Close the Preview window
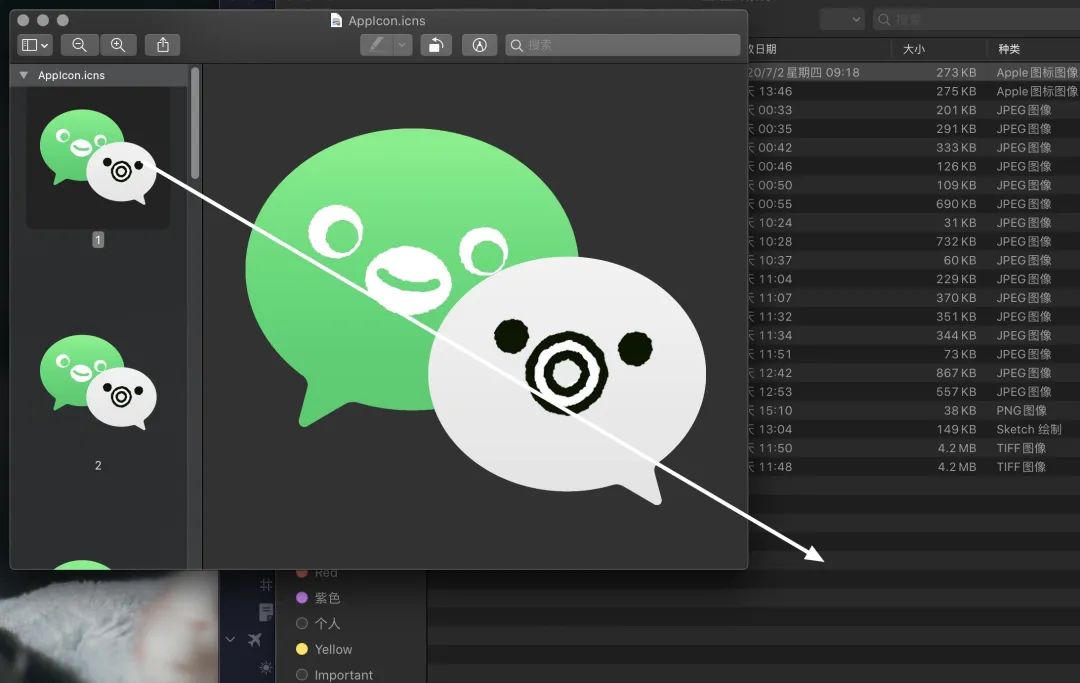 pyautogui.click(x=23, y=21)
